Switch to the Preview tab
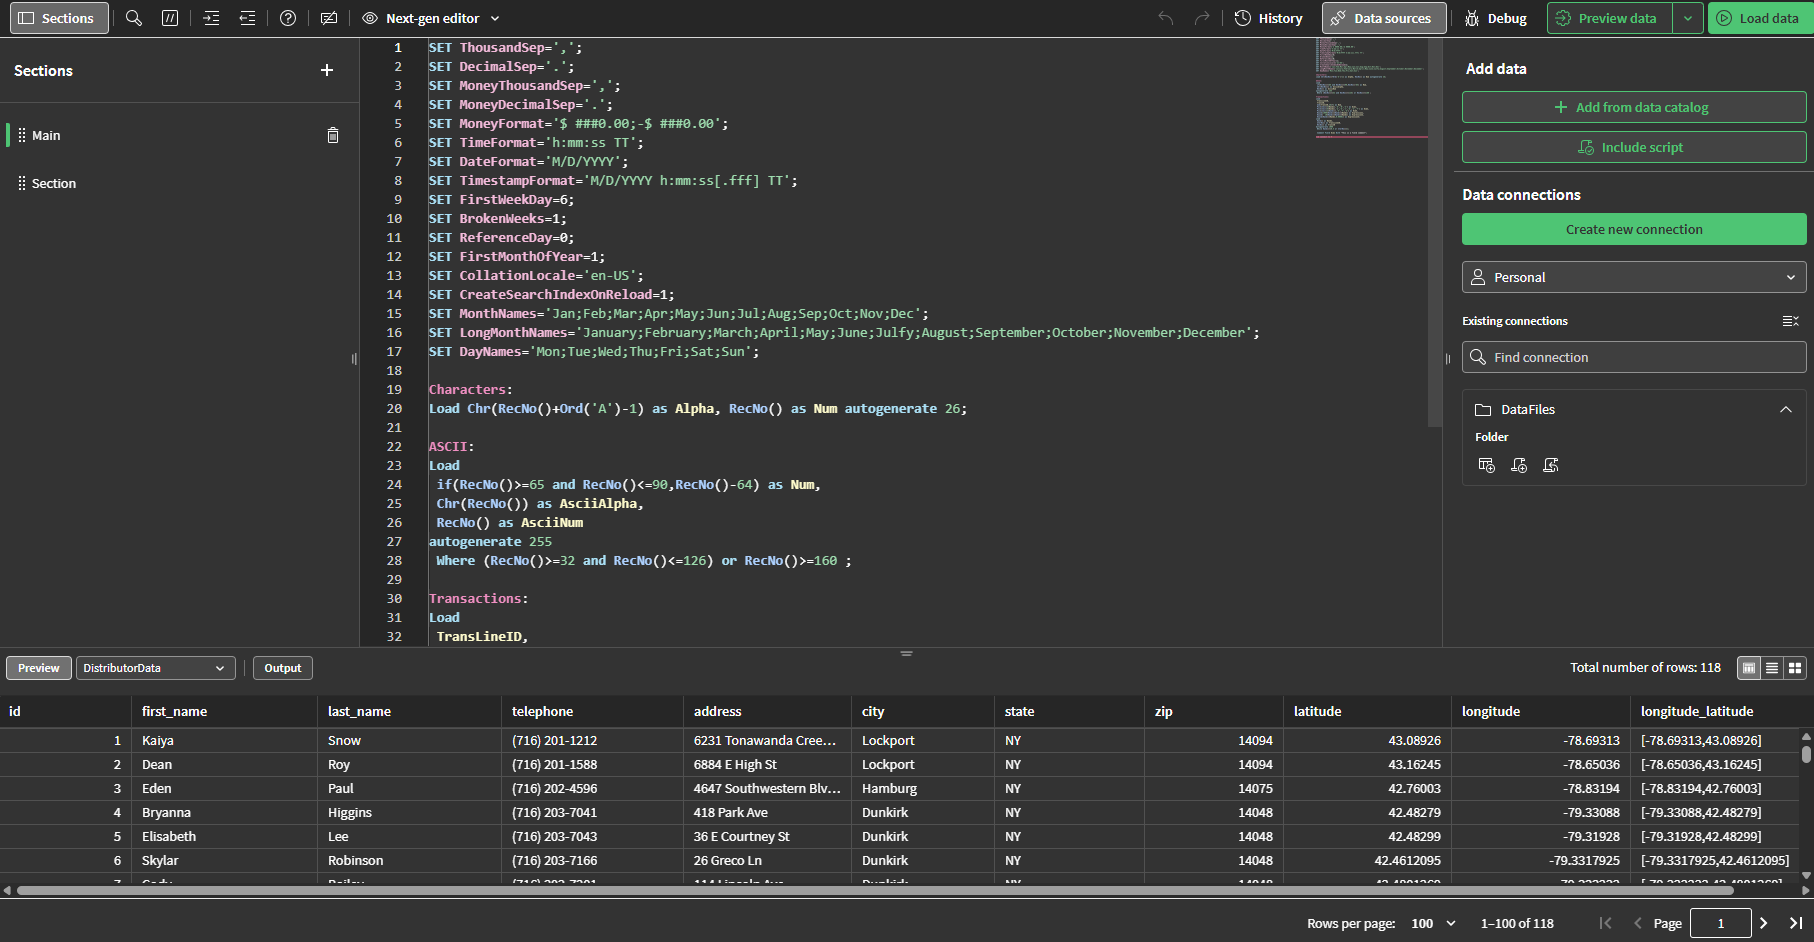 pyautogui.click(x=38, y=668)
